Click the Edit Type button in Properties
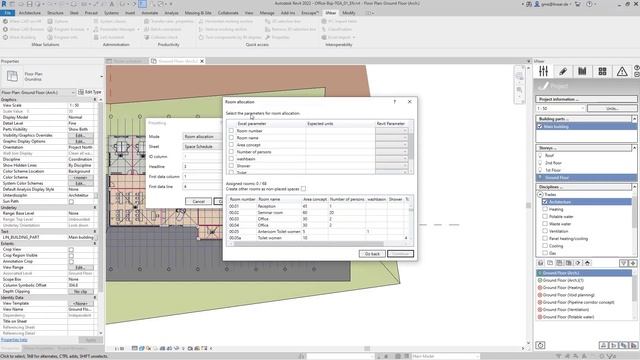 click(x=89, y=92)
